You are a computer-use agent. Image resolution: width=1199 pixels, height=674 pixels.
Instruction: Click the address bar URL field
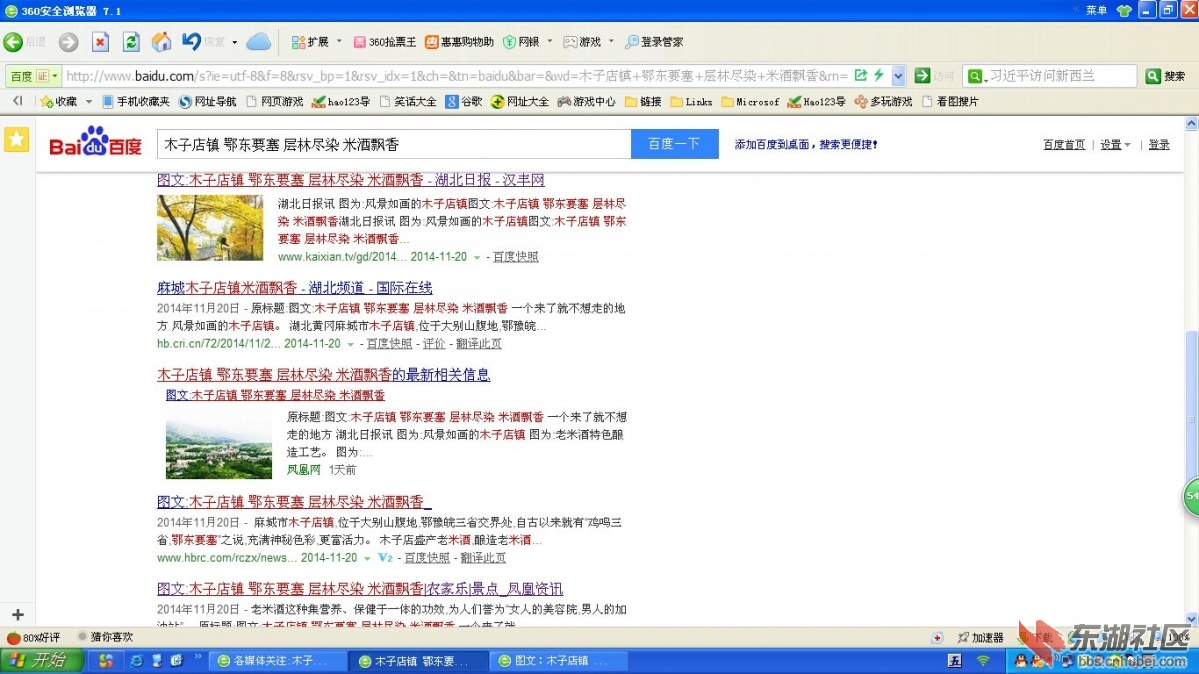coord(456,76)
